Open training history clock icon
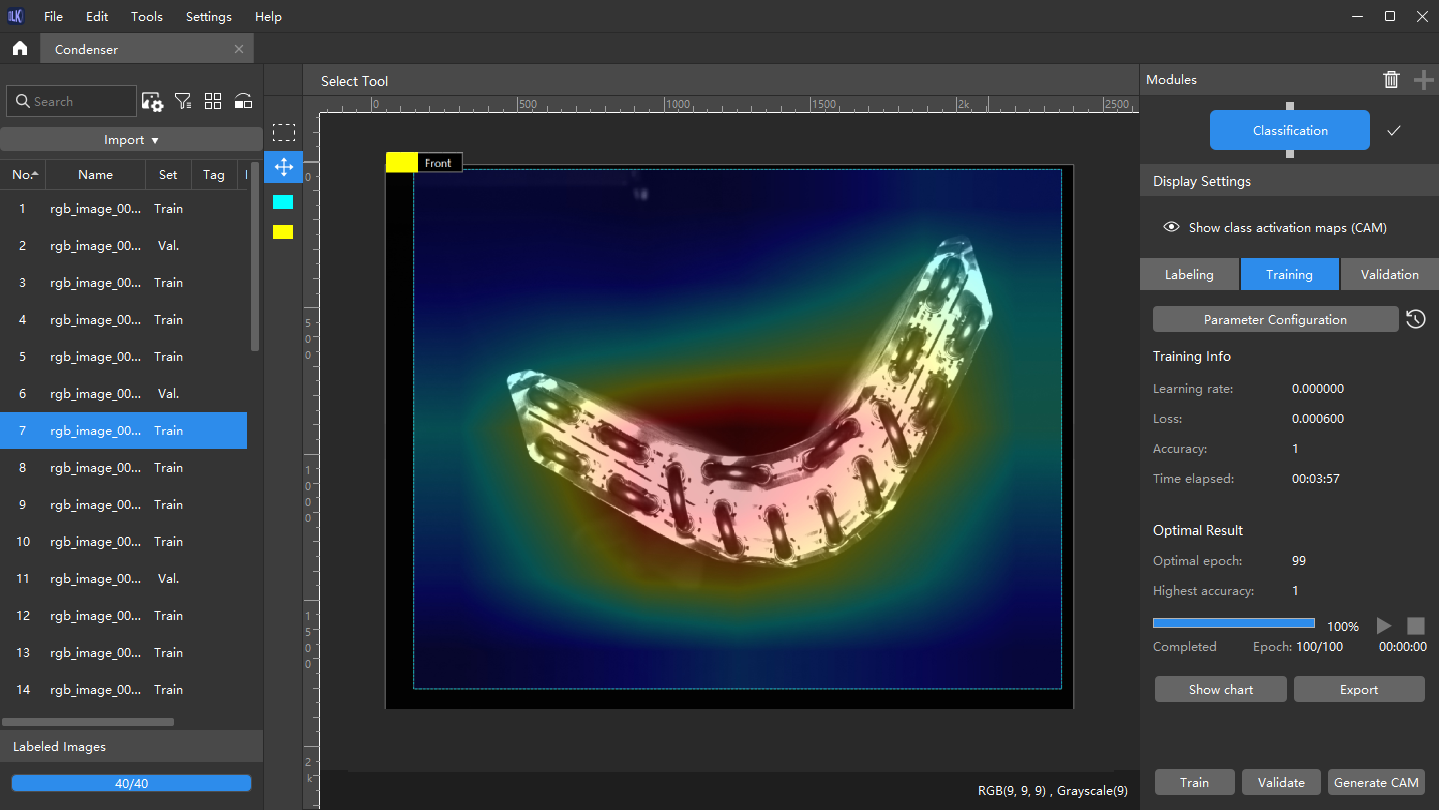This screenshot has width=1439, height=810. coord(1415,319)
